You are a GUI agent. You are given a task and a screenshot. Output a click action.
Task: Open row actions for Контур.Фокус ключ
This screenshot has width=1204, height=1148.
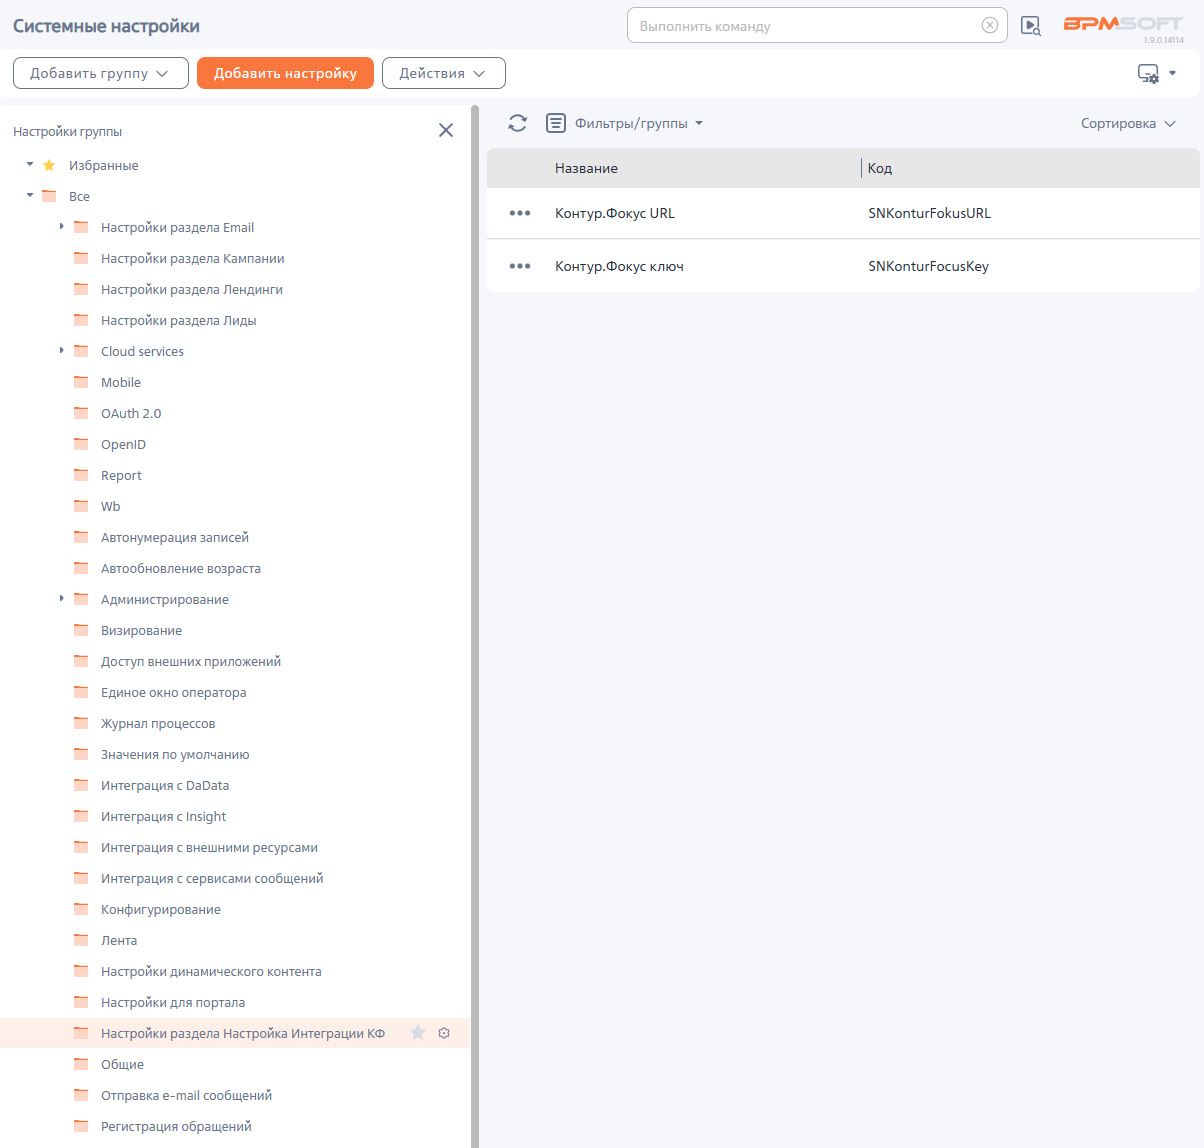(520, 266)
